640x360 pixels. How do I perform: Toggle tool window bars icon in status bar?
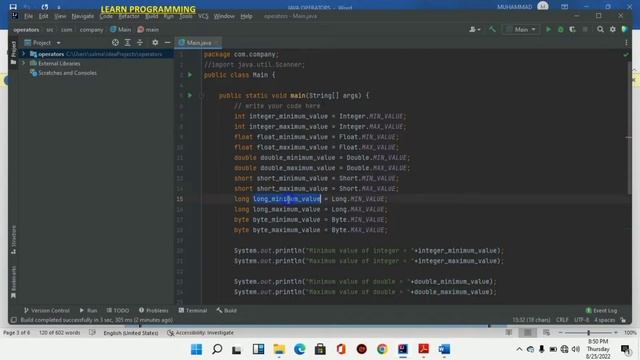[x=13, y=320]
